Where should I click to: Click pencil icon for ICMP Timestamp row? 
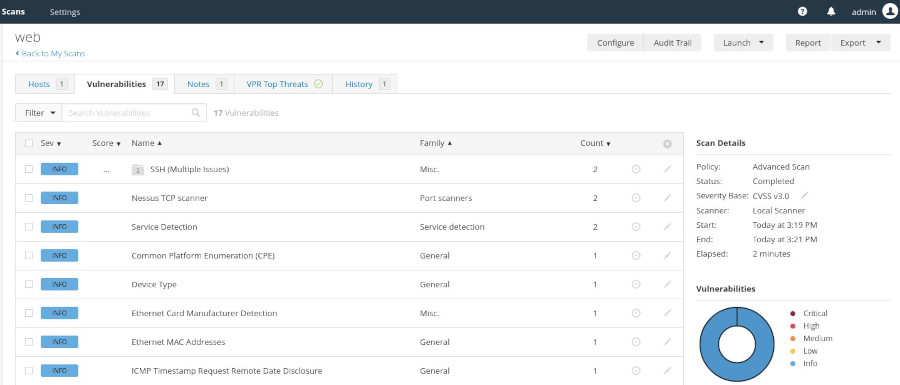pyautogui.click(x=667, y=371)
